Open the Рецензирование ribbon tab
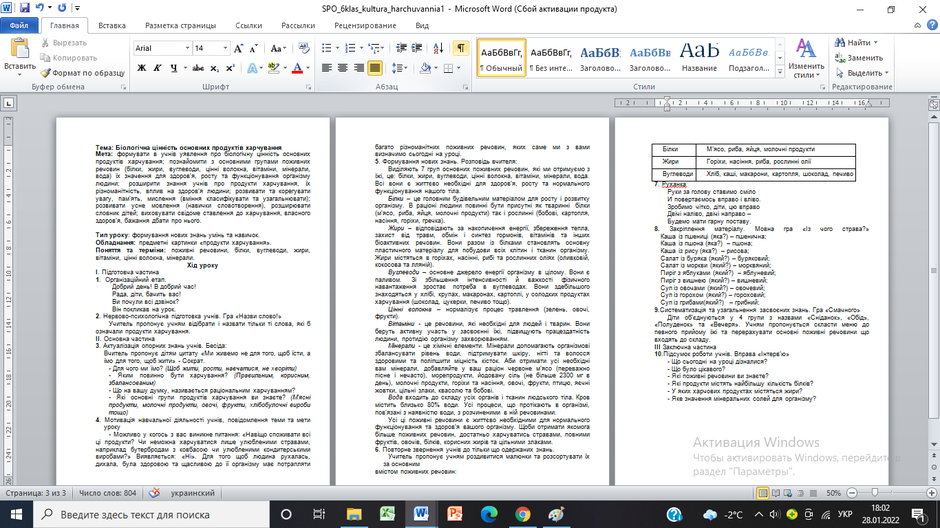 365,26
